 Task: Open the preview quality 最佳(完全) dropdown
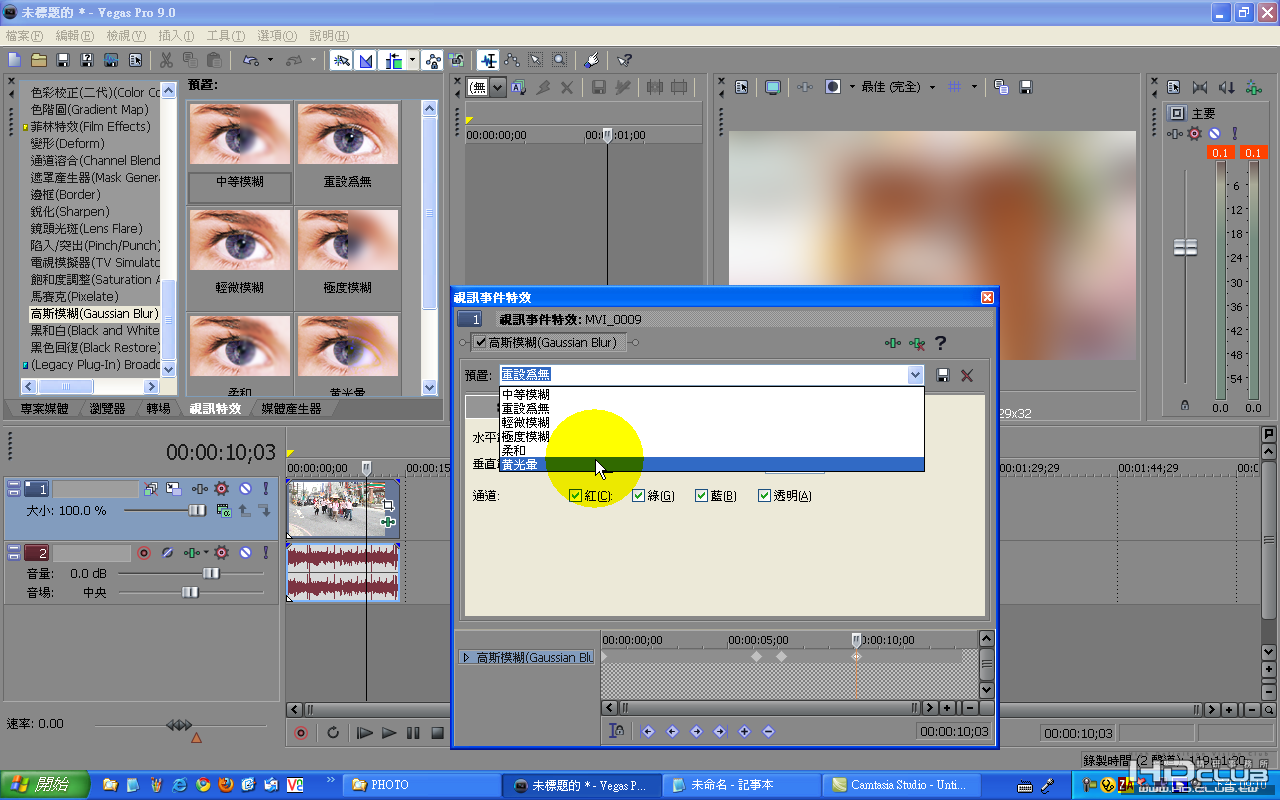pos(931,87)
